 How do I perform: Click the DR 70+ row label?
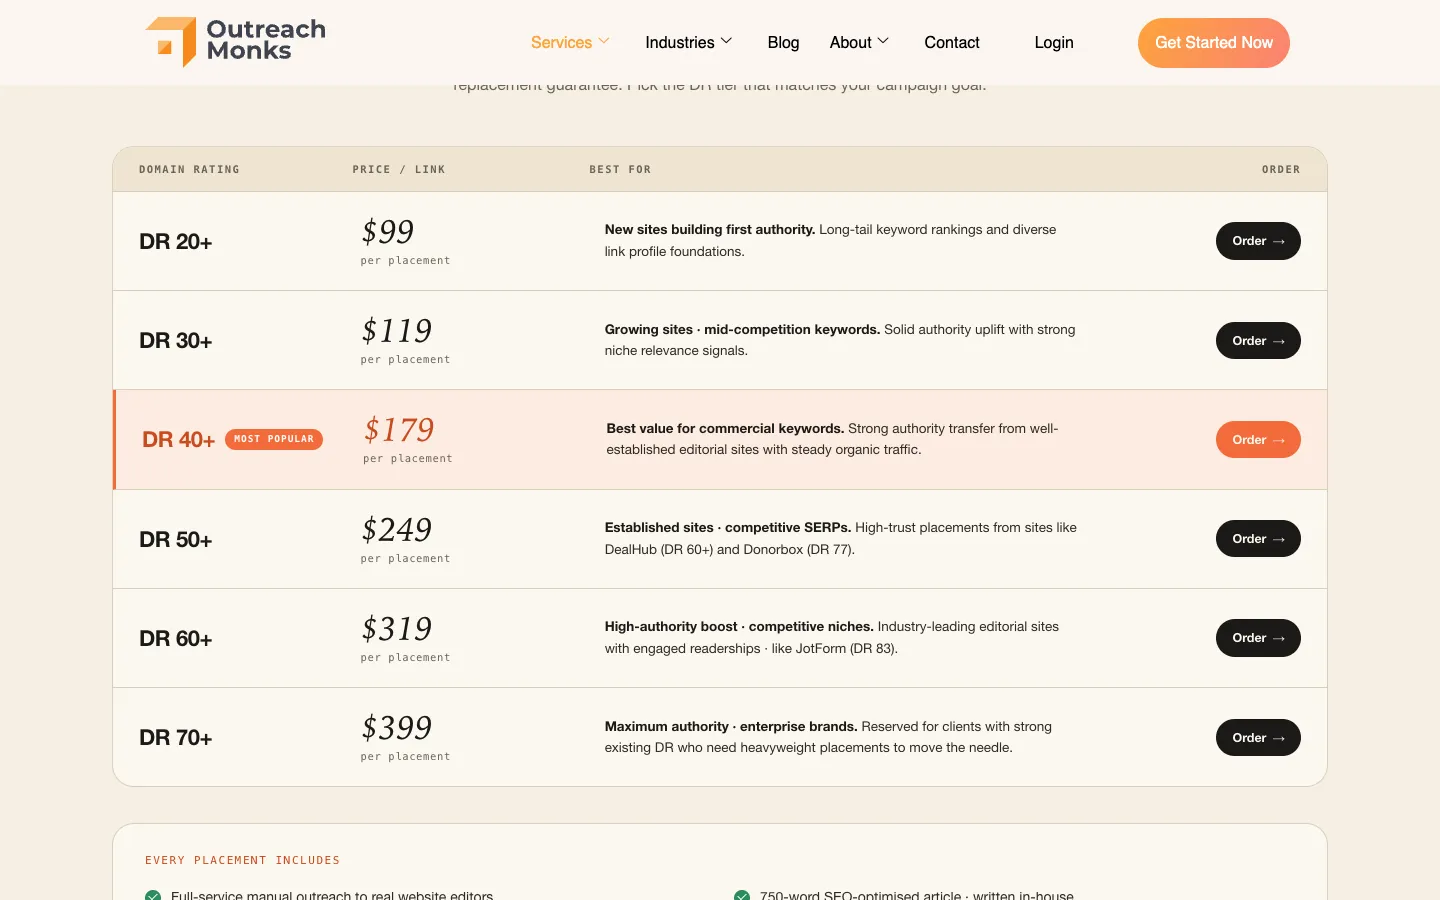(x=176, y=738)
